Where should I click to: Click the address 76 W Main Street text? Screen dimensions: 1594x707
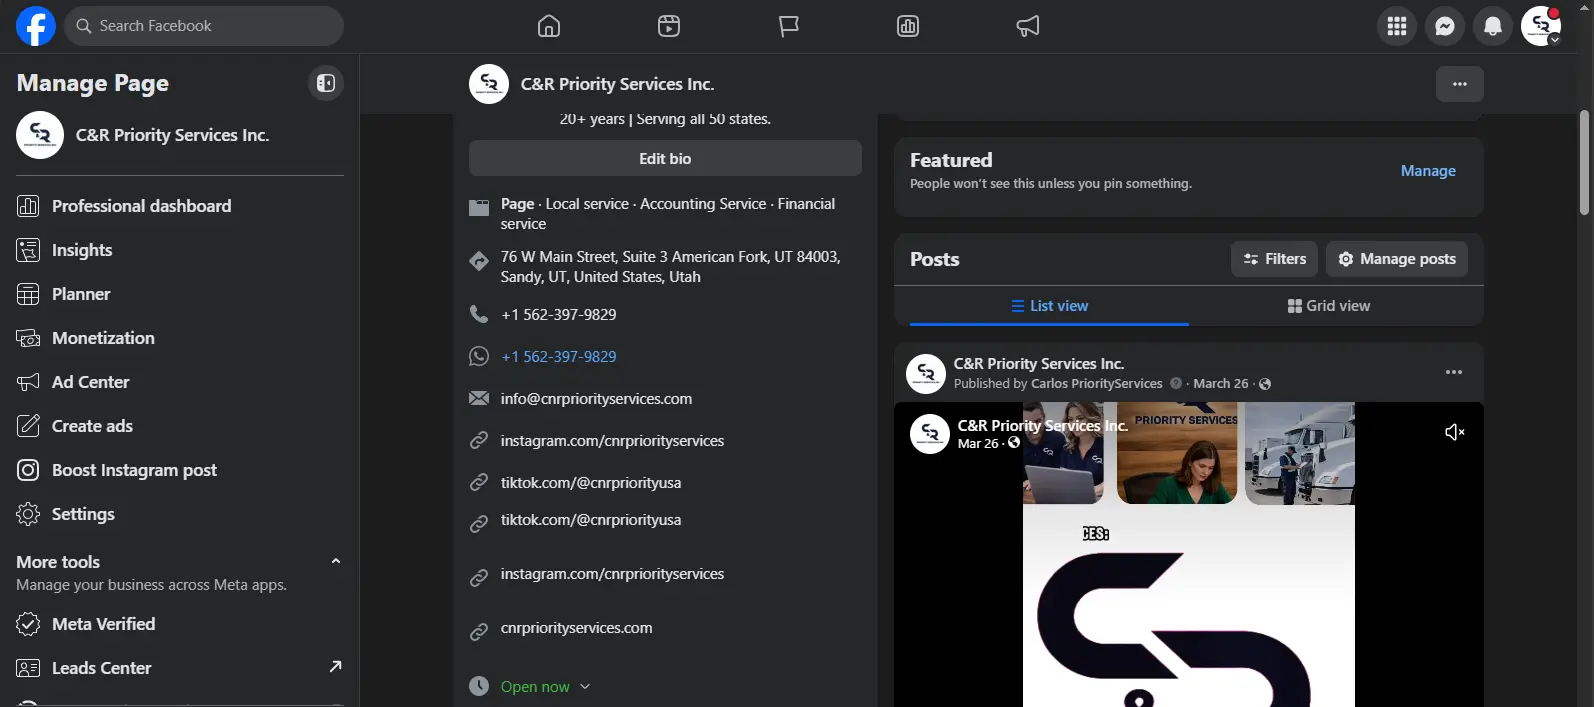pyautogui.click(x=671, y=267)
